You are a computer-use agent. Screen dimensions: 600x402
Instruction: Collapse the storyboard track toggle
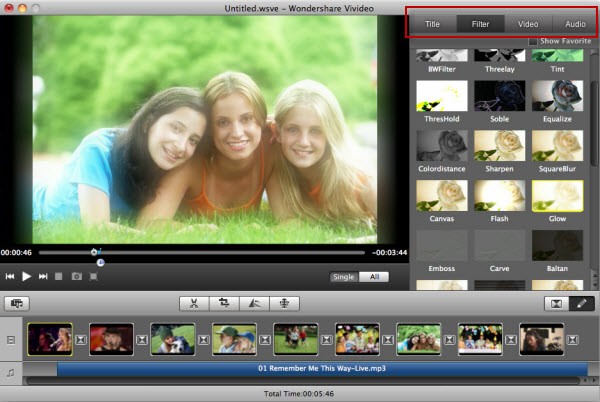[11, 340]
